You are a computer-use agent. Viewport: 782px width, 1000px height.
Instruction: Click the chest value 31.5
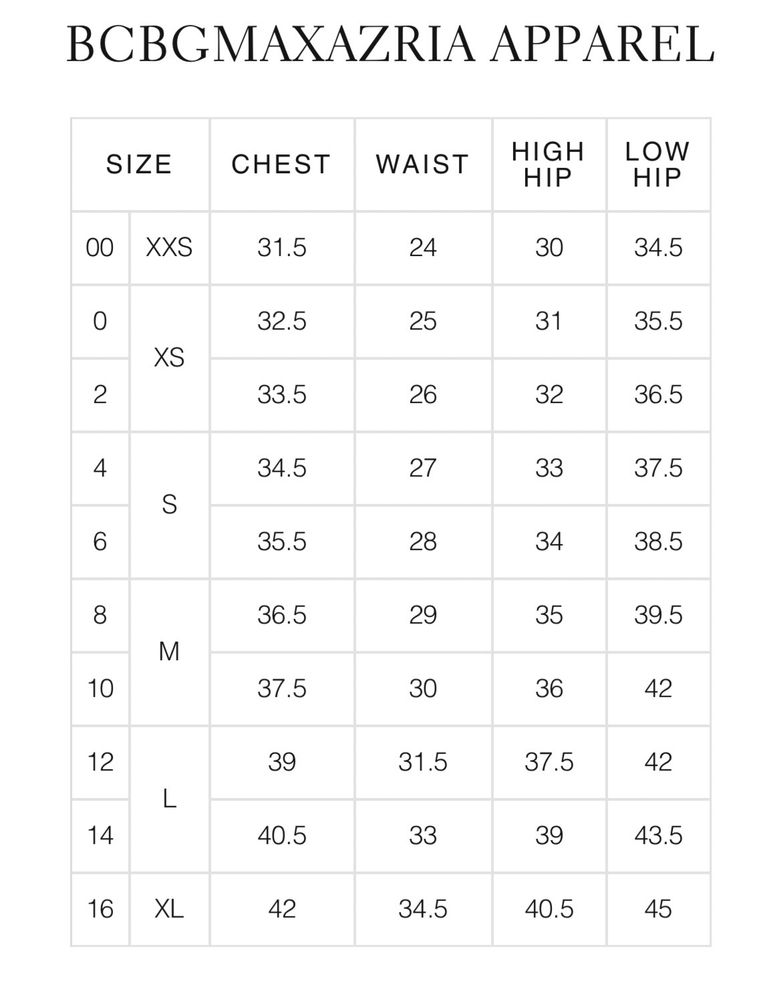pos(281,247)
